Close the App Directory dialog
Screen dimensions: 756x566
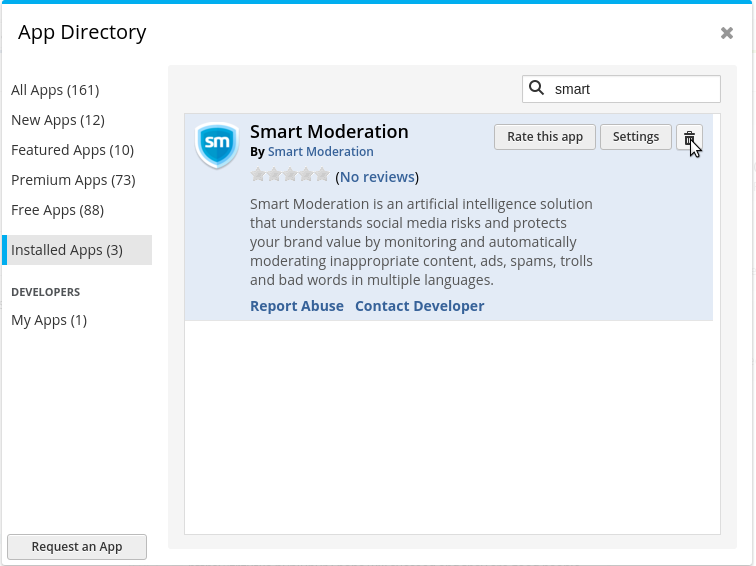pos(727,33)
